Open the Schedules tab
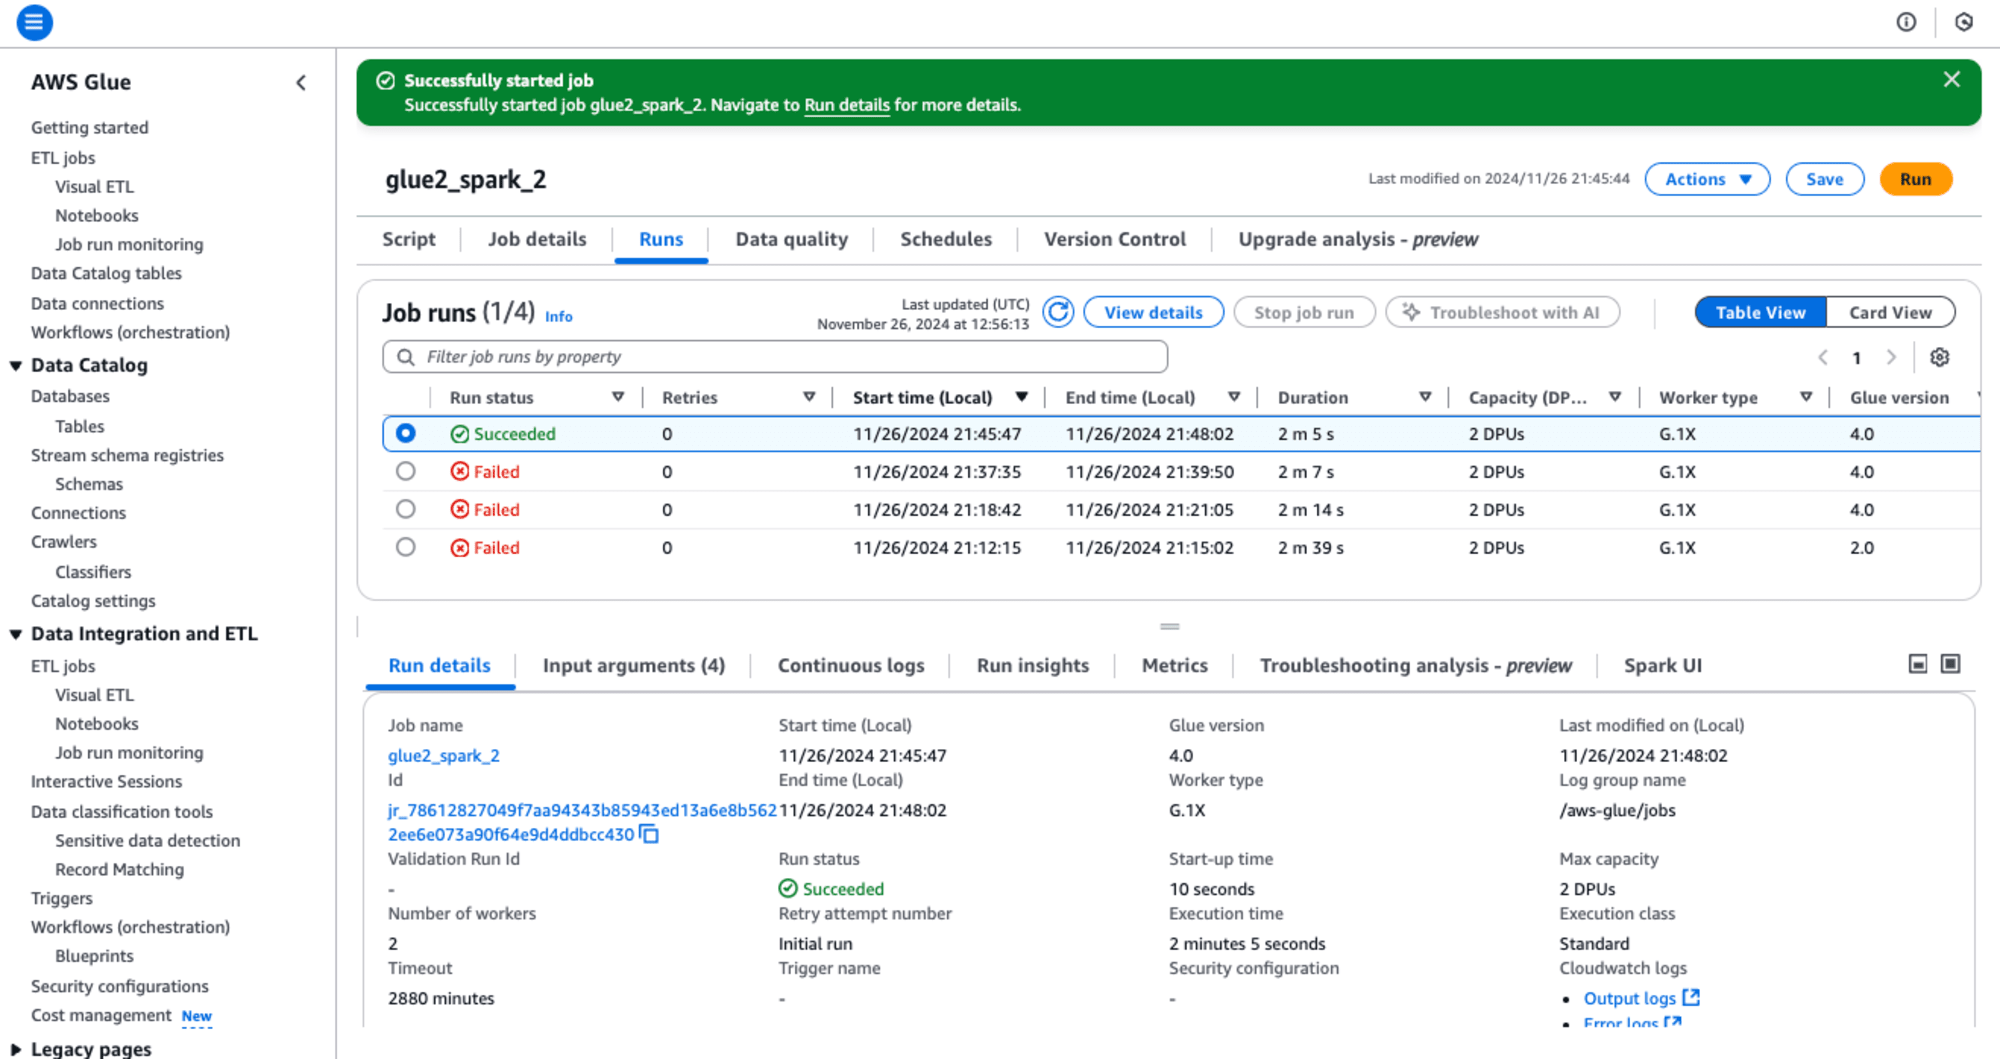 [946, 239]
